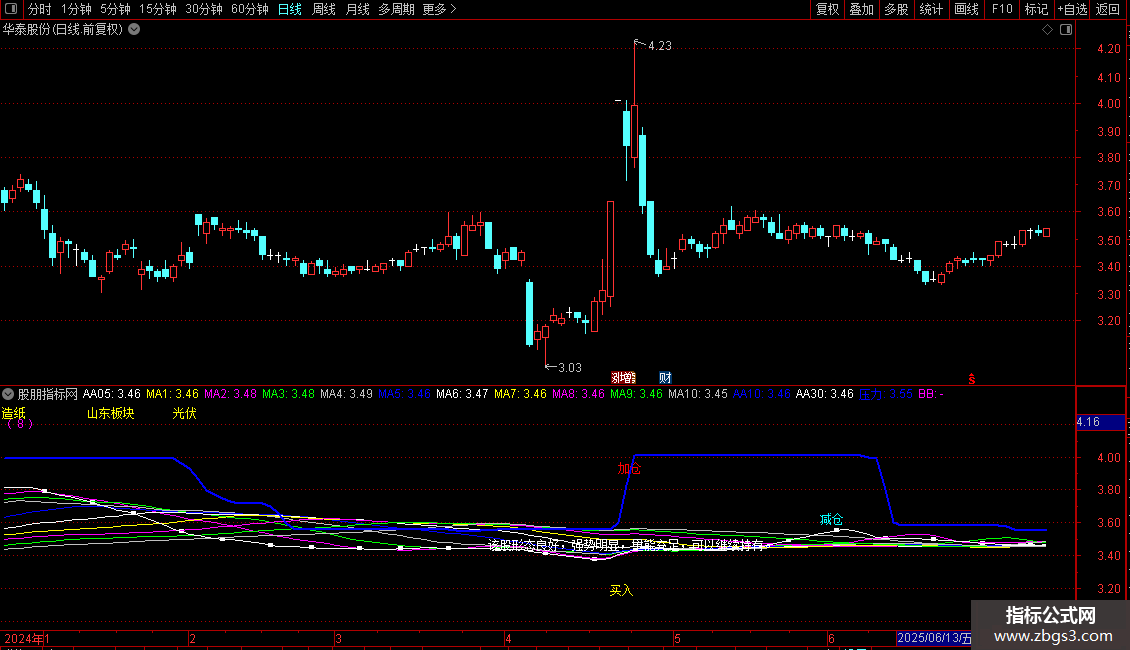Click the MA10: 3.45 indicator value

point(698,394)
